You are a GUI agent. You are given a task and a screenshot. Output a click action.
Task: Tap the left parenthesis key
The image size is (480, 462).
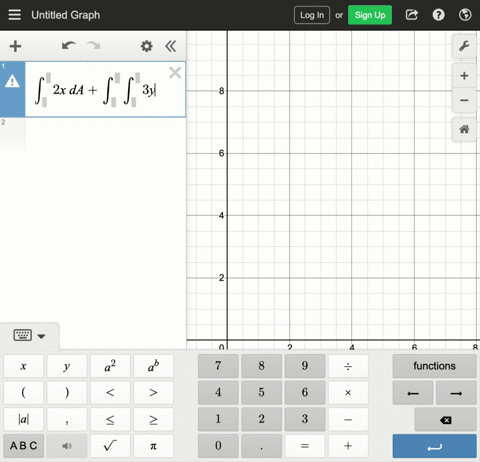23,393
